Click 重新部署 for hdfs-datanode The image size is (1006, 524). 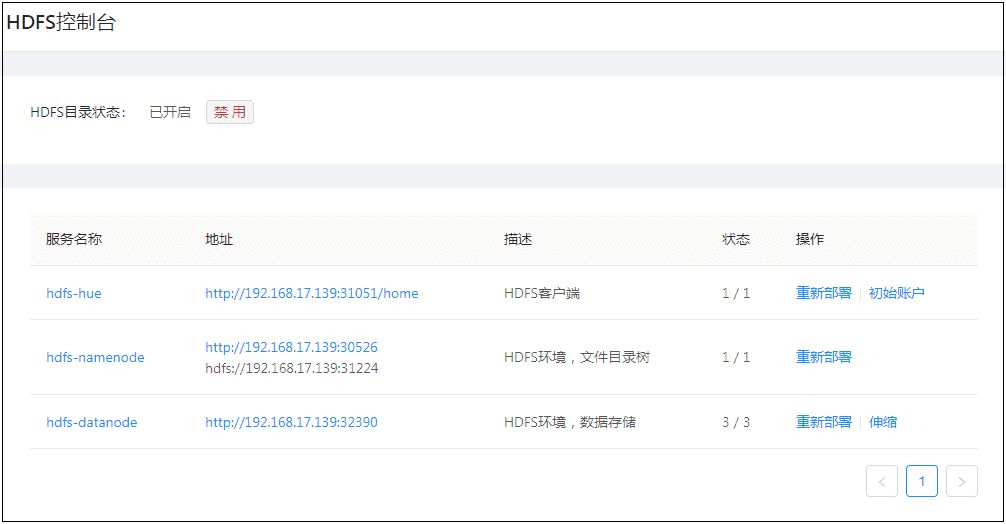pos(824,422)
